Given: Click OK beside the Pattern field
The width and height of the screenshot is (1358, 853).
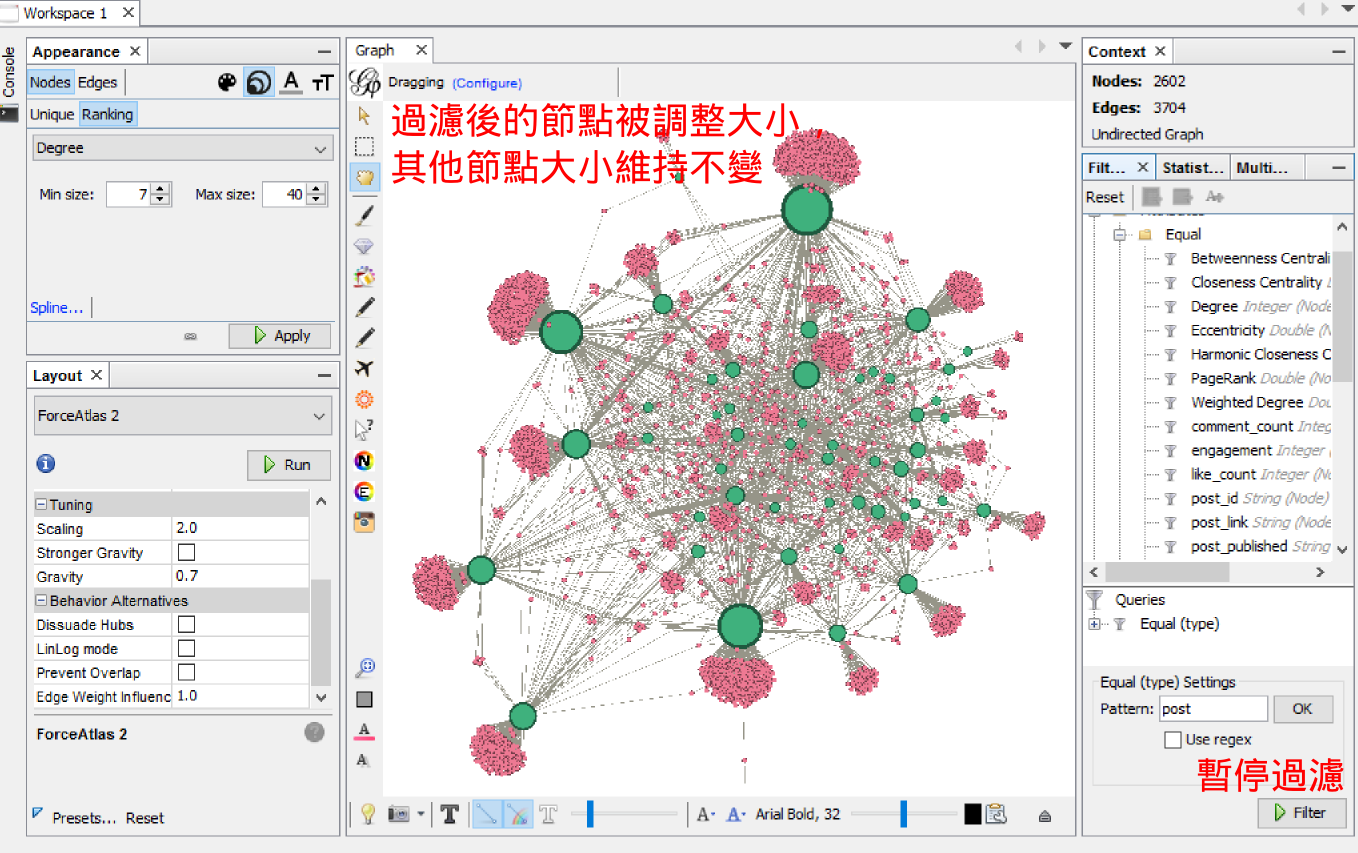Looking at the screenshot, I should coord(1302,709).
